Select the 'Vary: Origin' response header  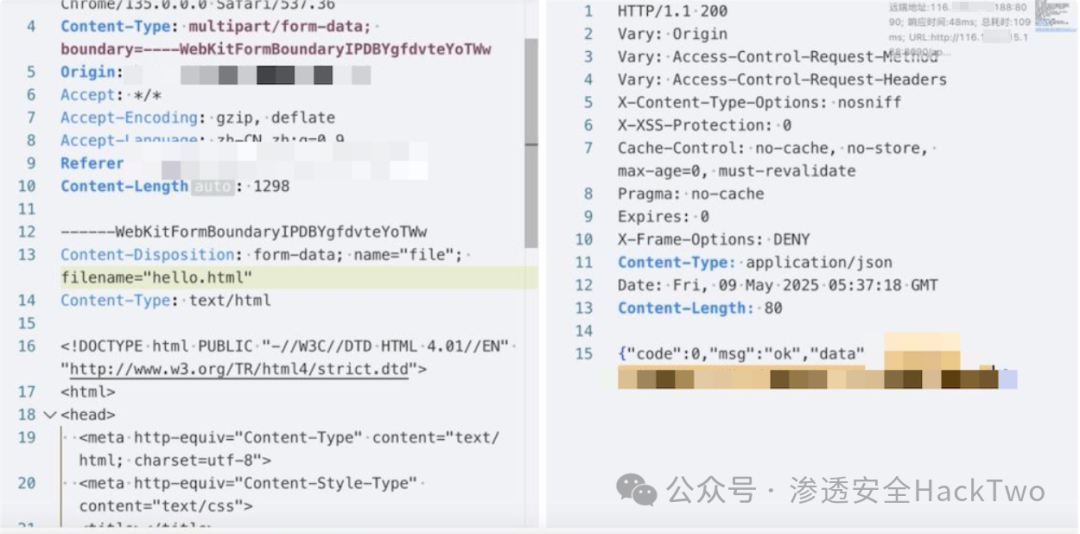(672, 34)
